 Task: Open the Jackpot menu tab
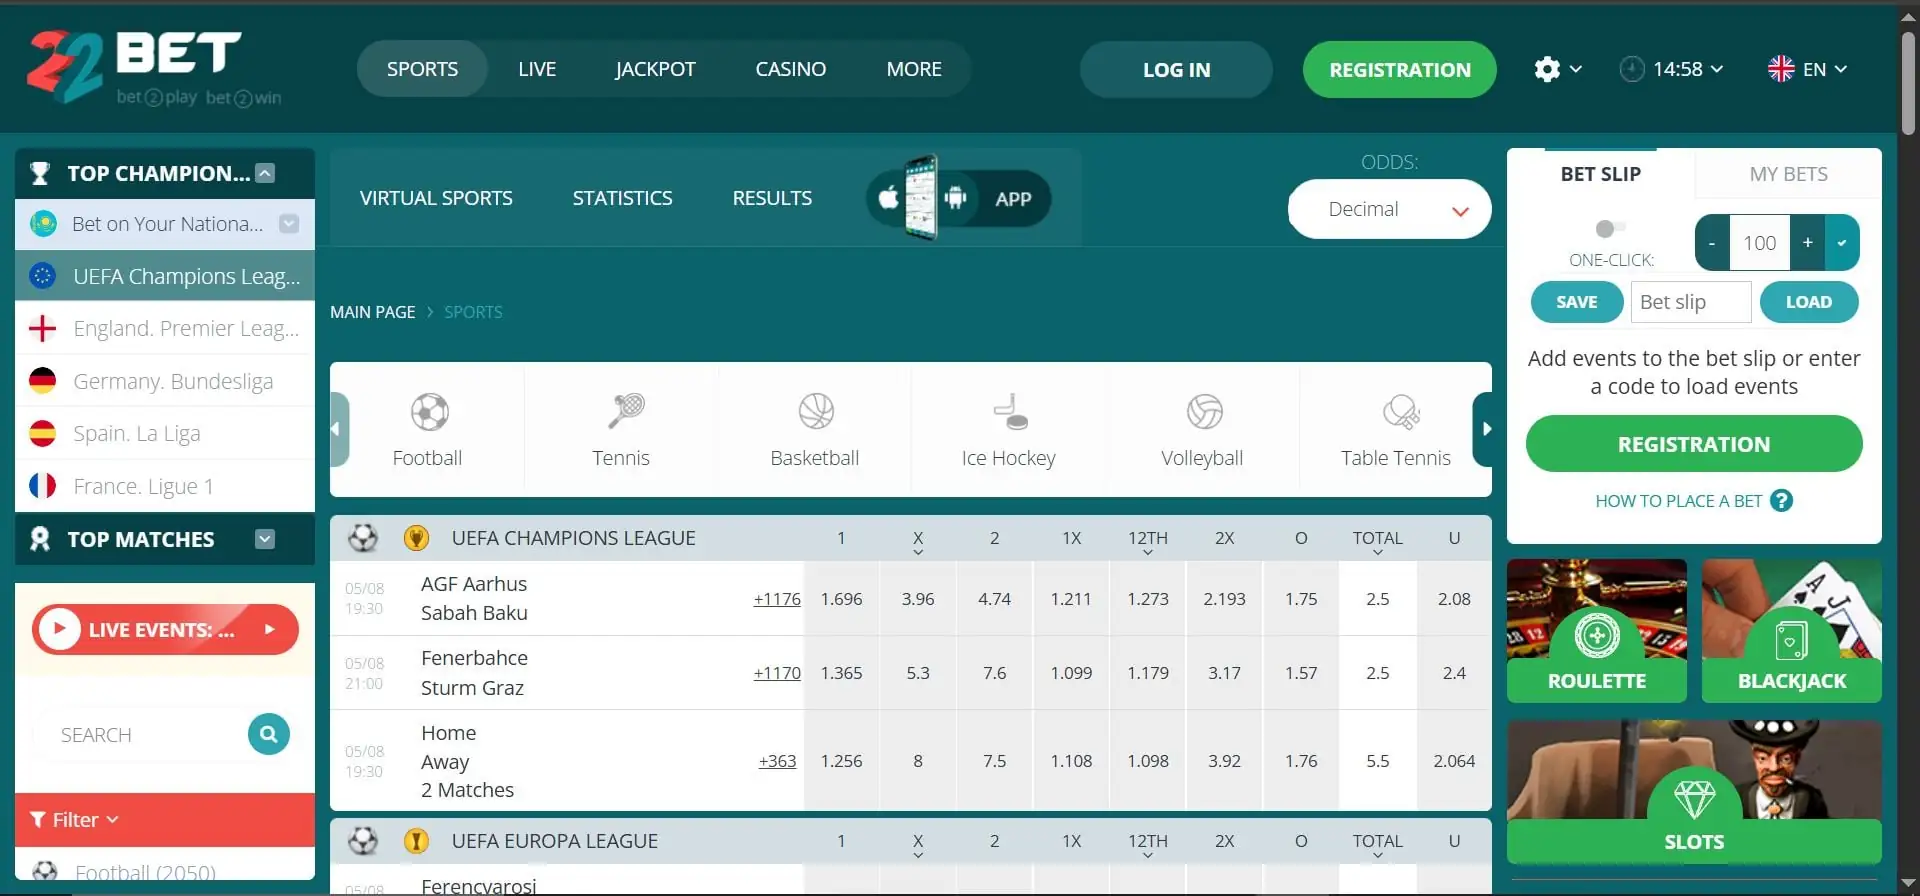point(655,69)
